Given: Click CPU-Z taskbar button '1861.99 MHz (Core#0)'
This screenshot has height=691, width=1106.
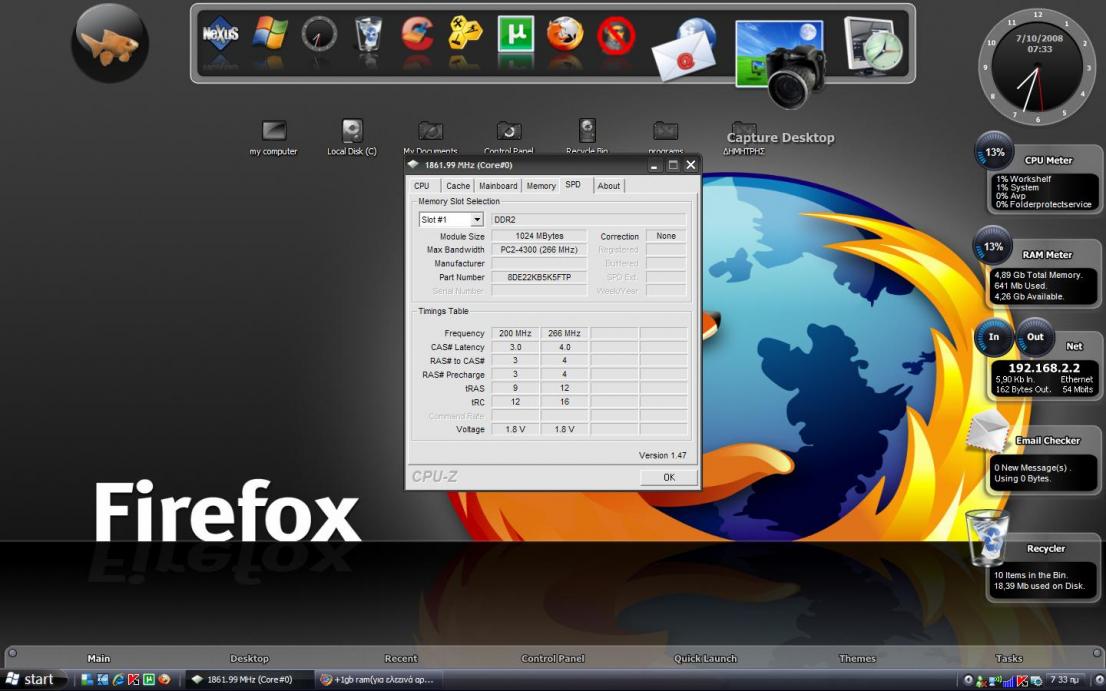Looking at the screenshot, I should click(249, 680).
